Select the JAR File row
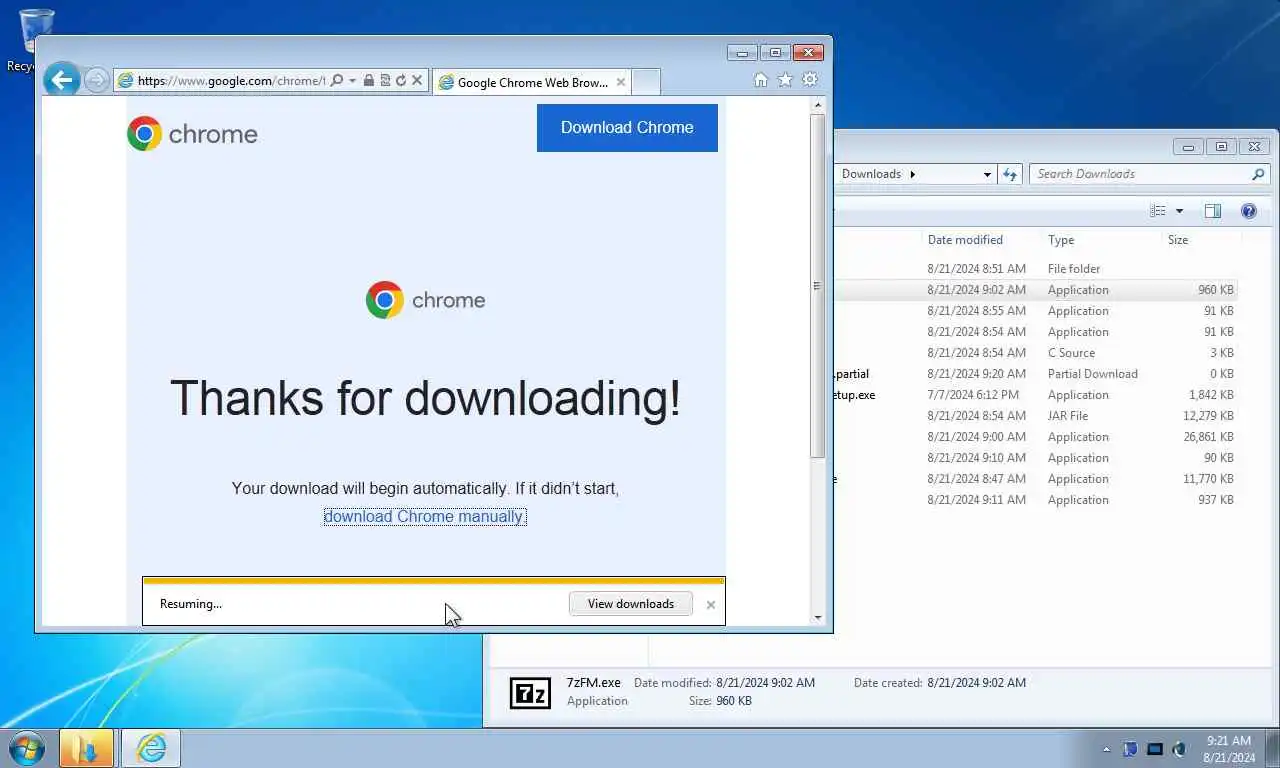 coord(1036,416)
